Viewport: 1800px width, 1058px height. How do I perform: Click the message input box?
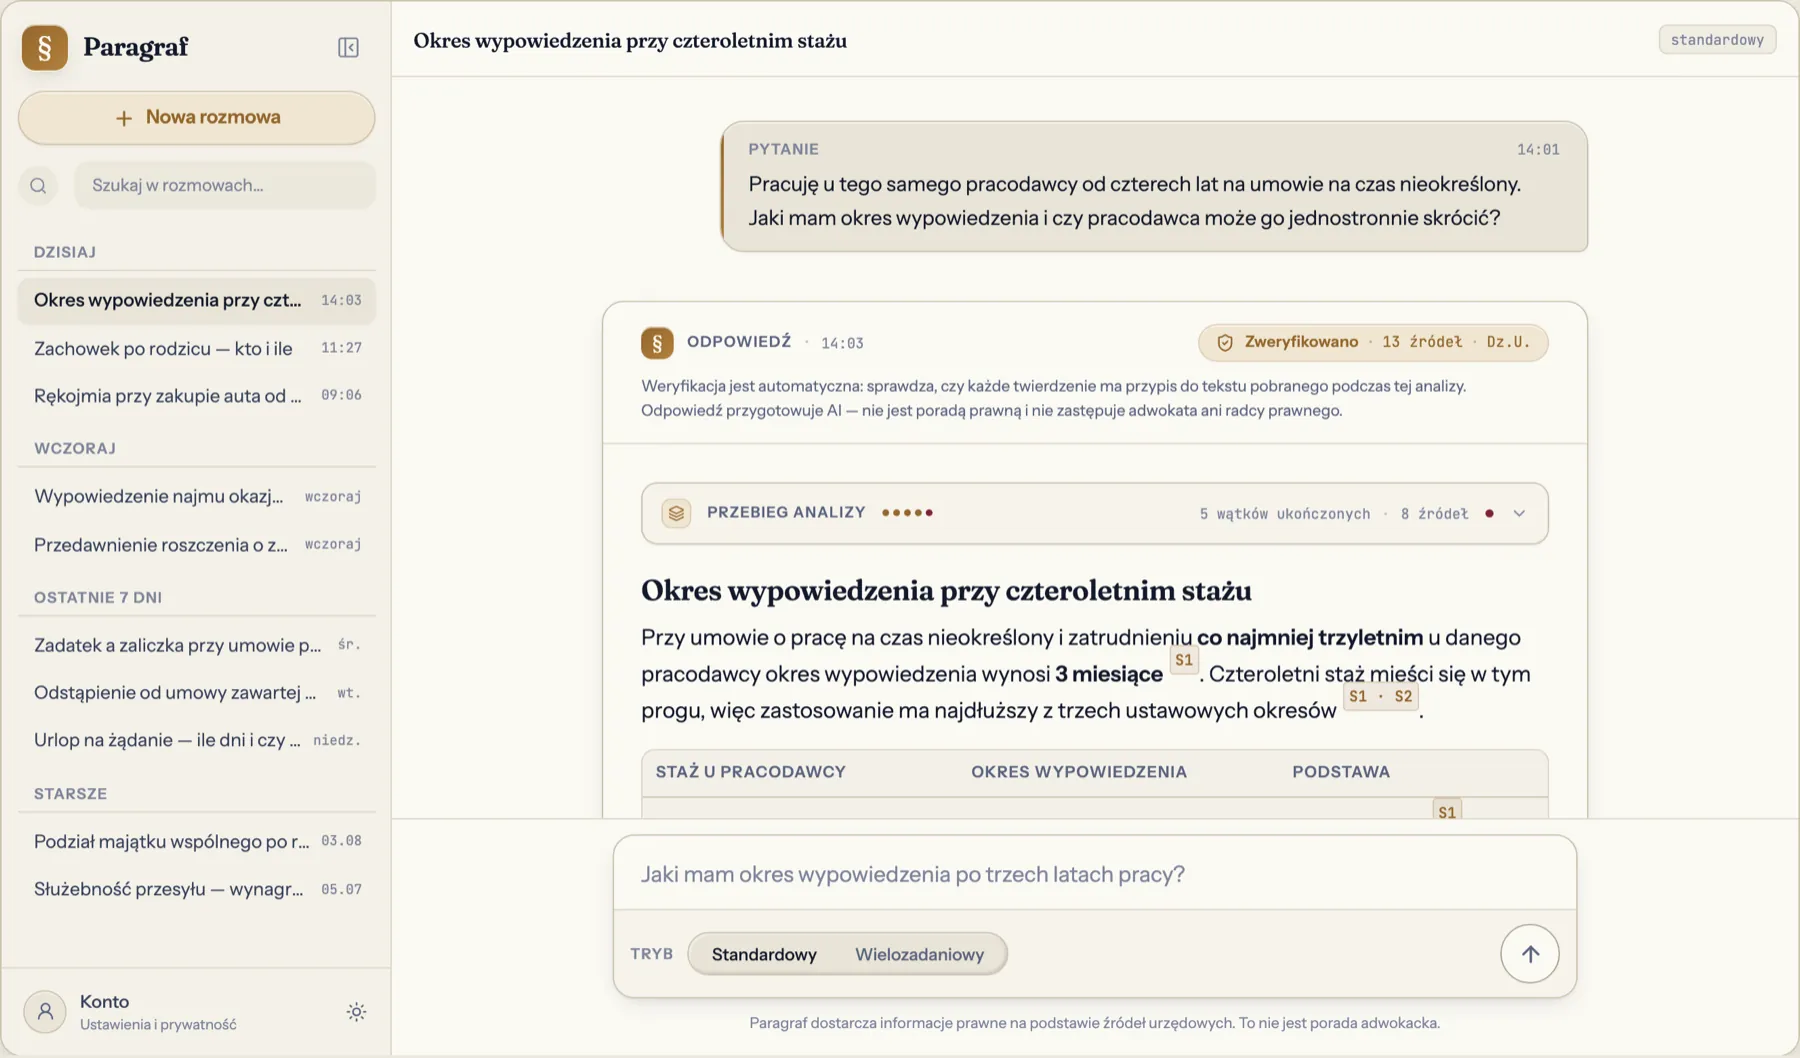click(1094, 874)
